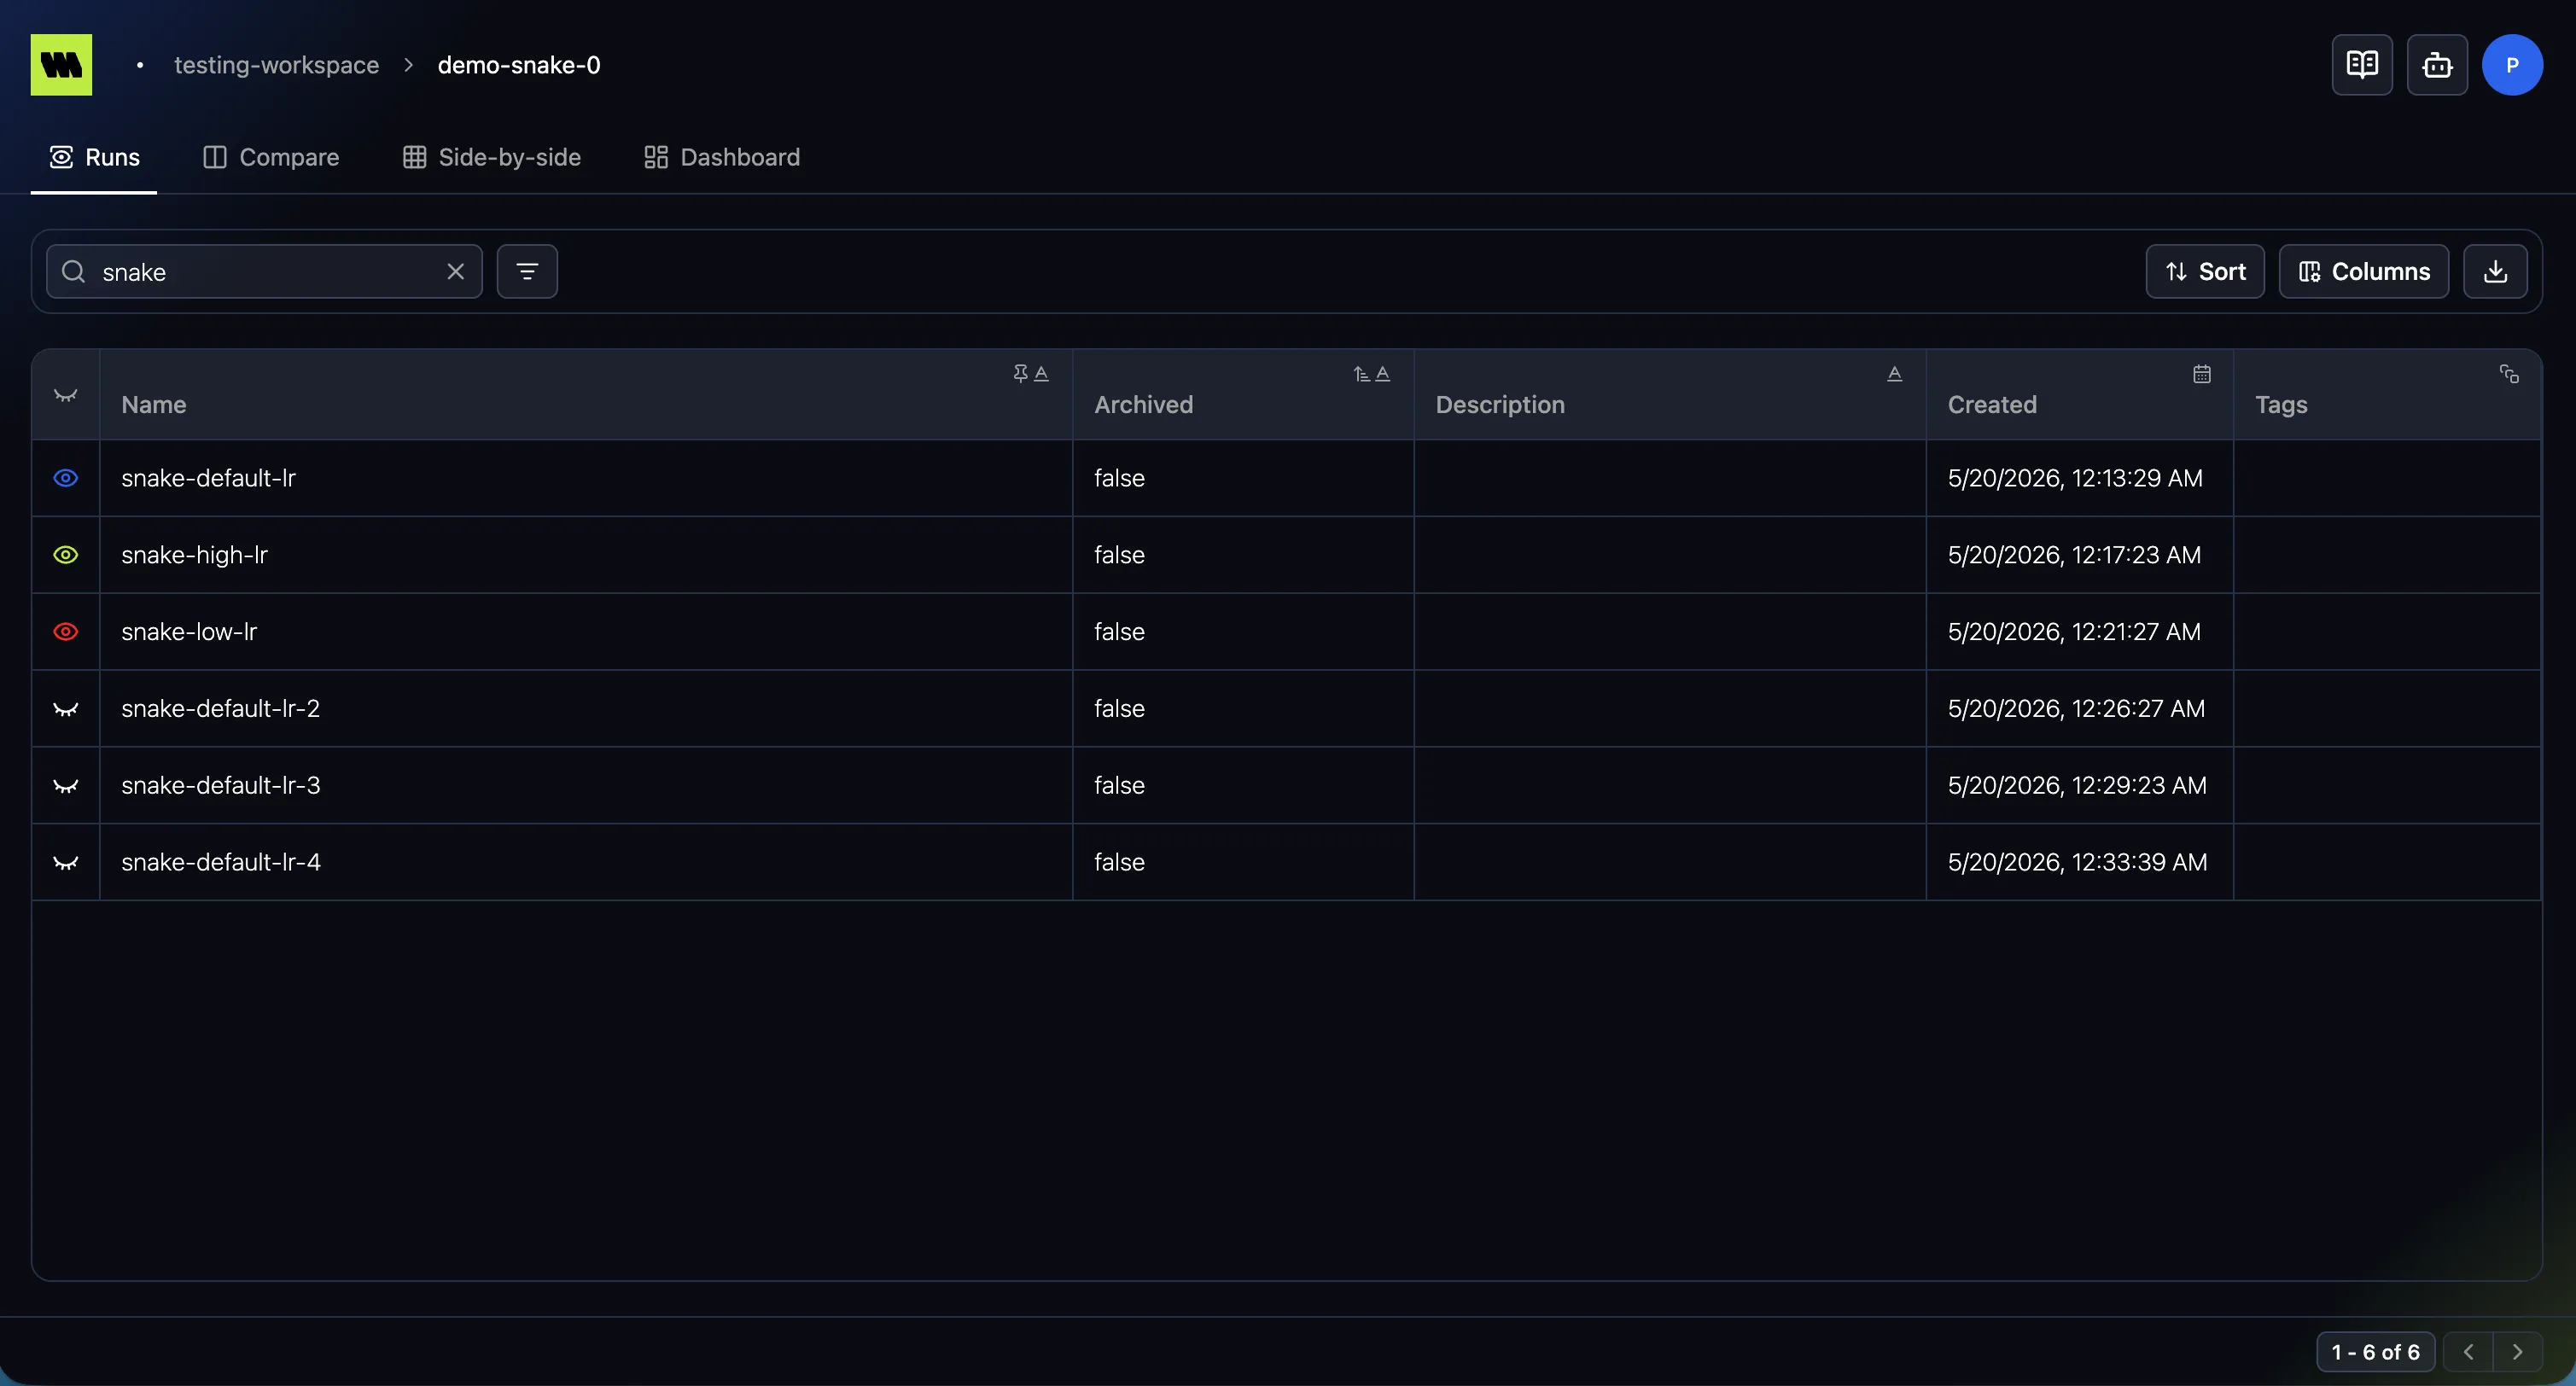This screenshot has height=1386, width=2576.
Task: Click the Created column header label
Action: [x=1992, y=405]
